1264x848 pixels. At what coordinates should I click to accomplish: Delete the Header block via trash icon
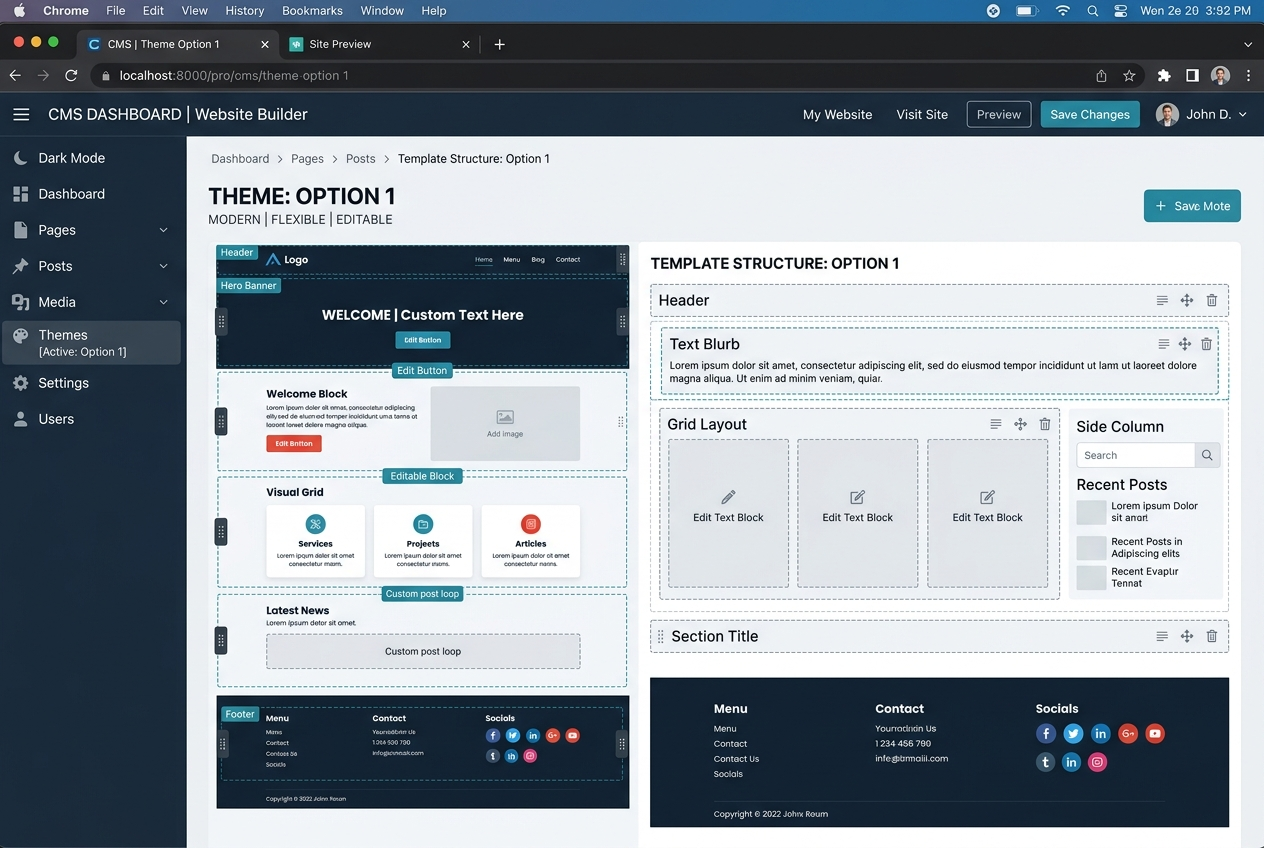(x=1212, y=301)
